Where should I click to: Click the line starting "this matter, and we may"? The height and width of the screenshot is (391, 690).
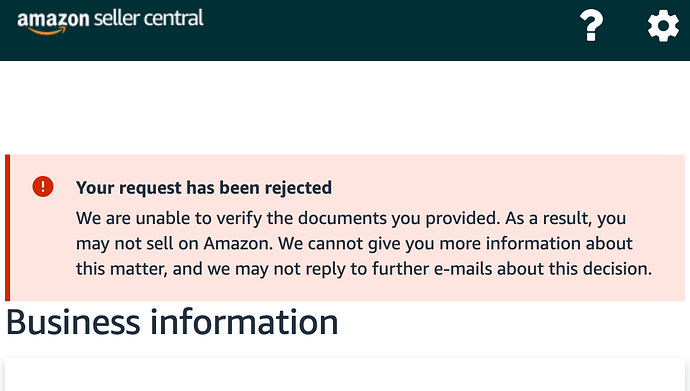click(364, 269)
